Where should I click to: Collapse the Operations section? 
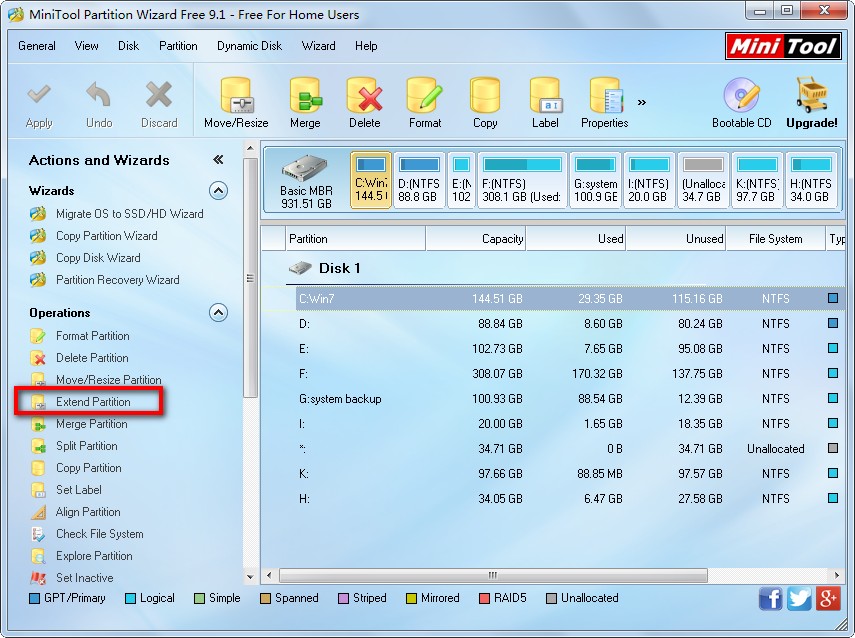(218, 312)
